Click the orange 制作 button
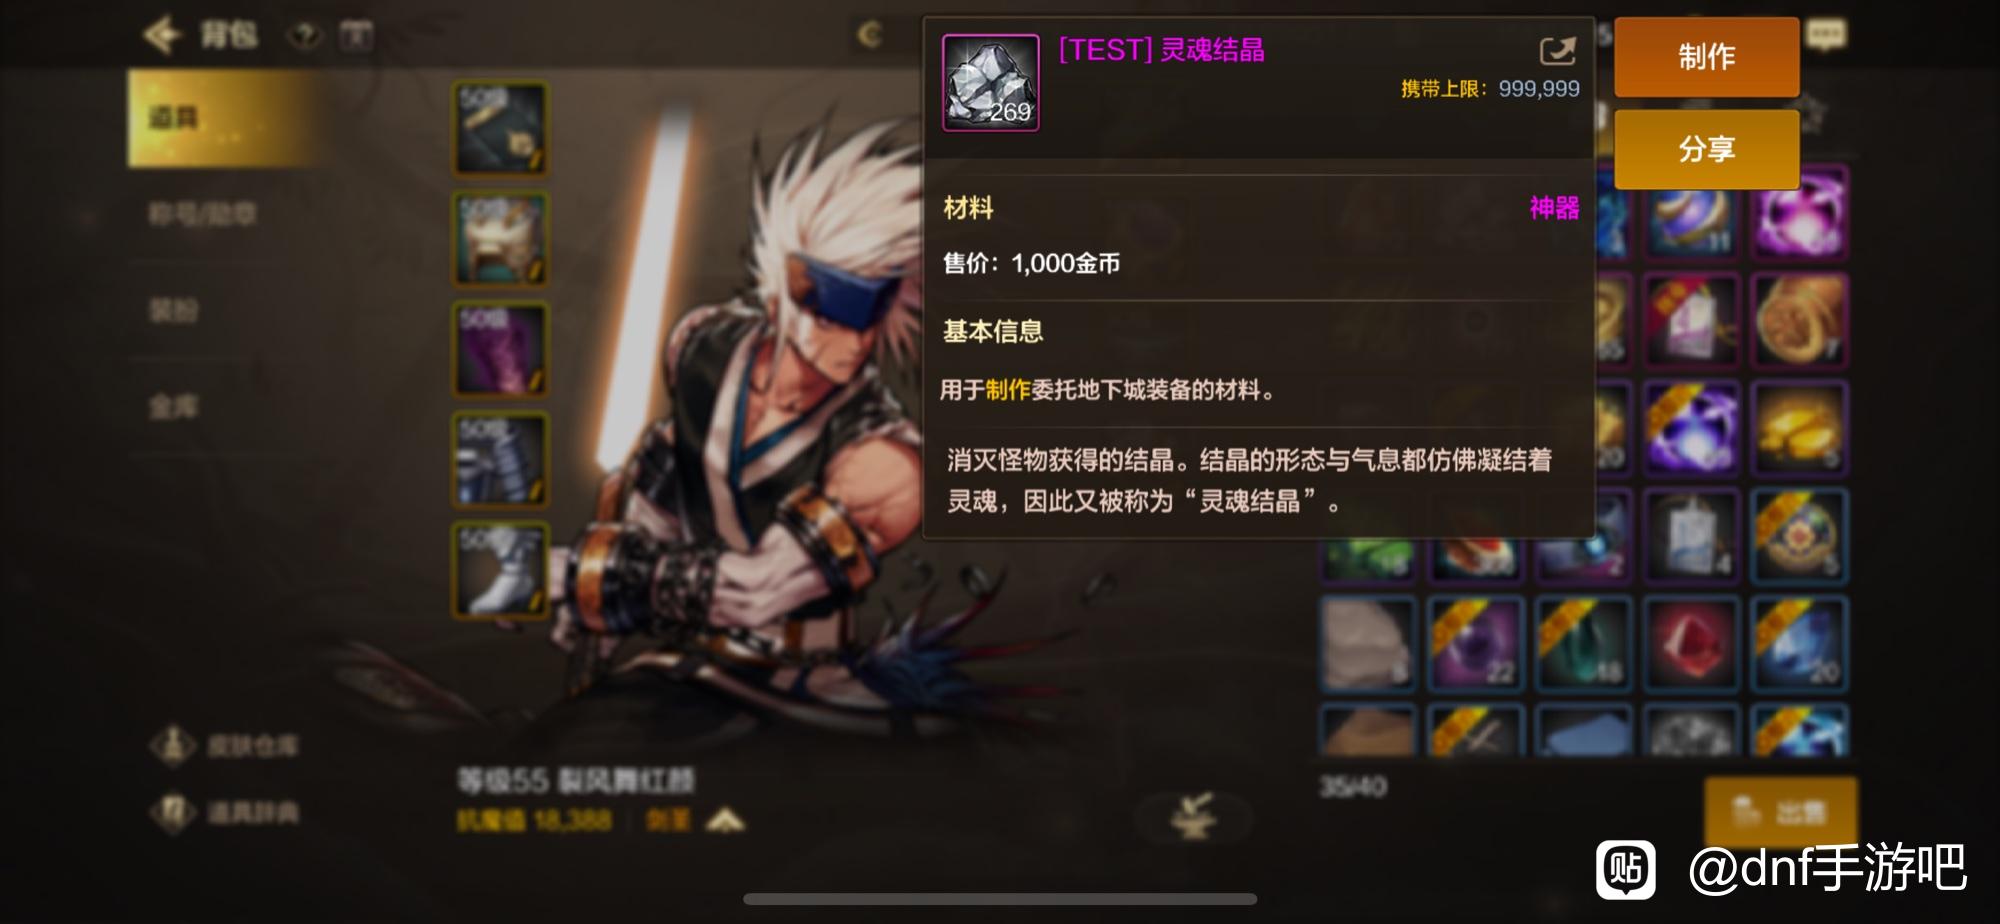This screenshot has height=924, width=2000. coord(1706,57)
